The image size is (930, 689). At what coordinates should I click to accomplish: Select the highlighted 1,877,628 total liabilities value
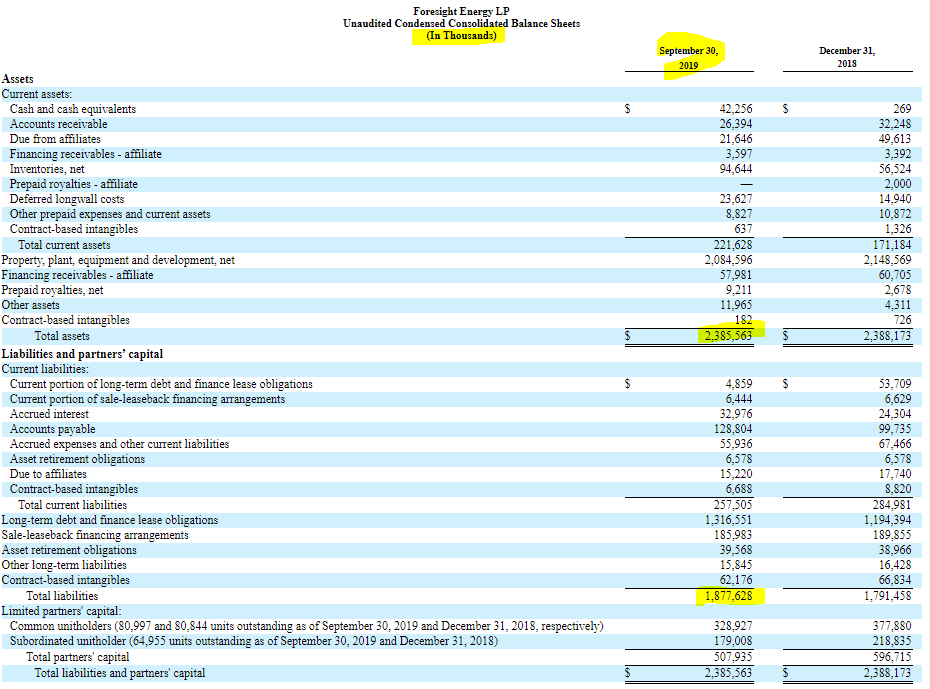728,596
